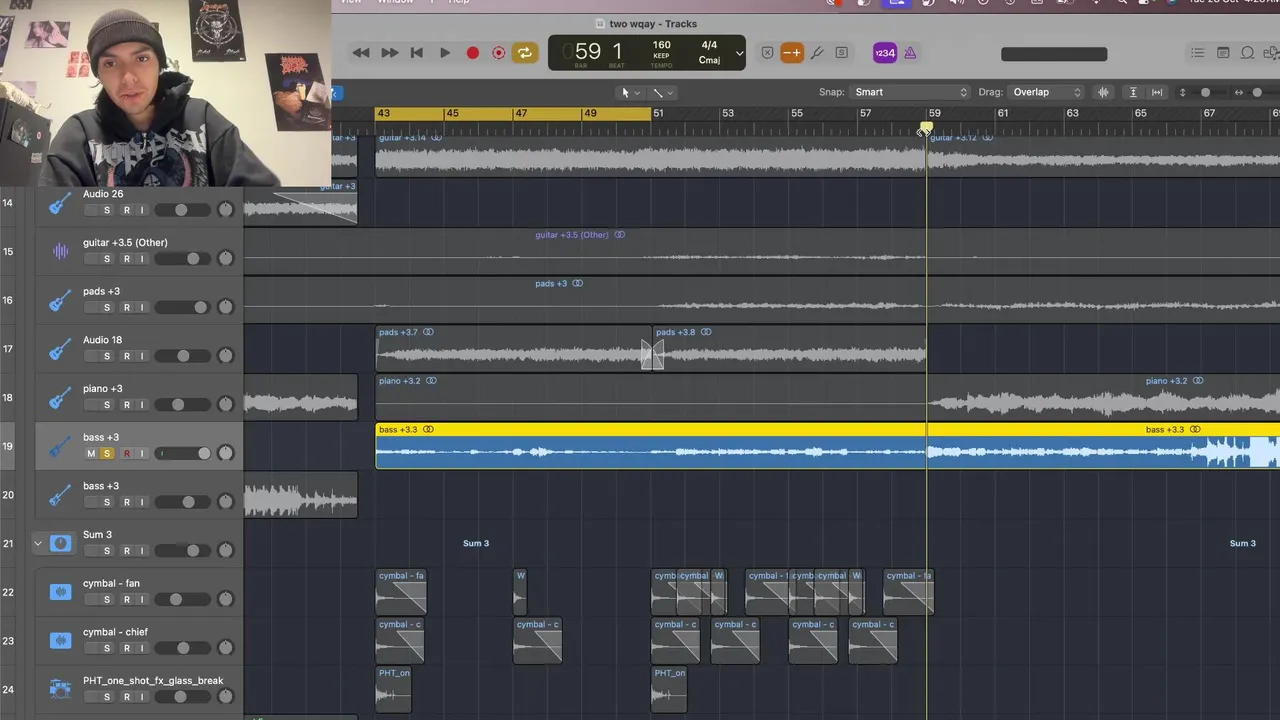This screenshot has width=1280, height=720.
Task: Click the pan knob on guitar +3.5 (Other) track
Action: (x=225, y=258)
